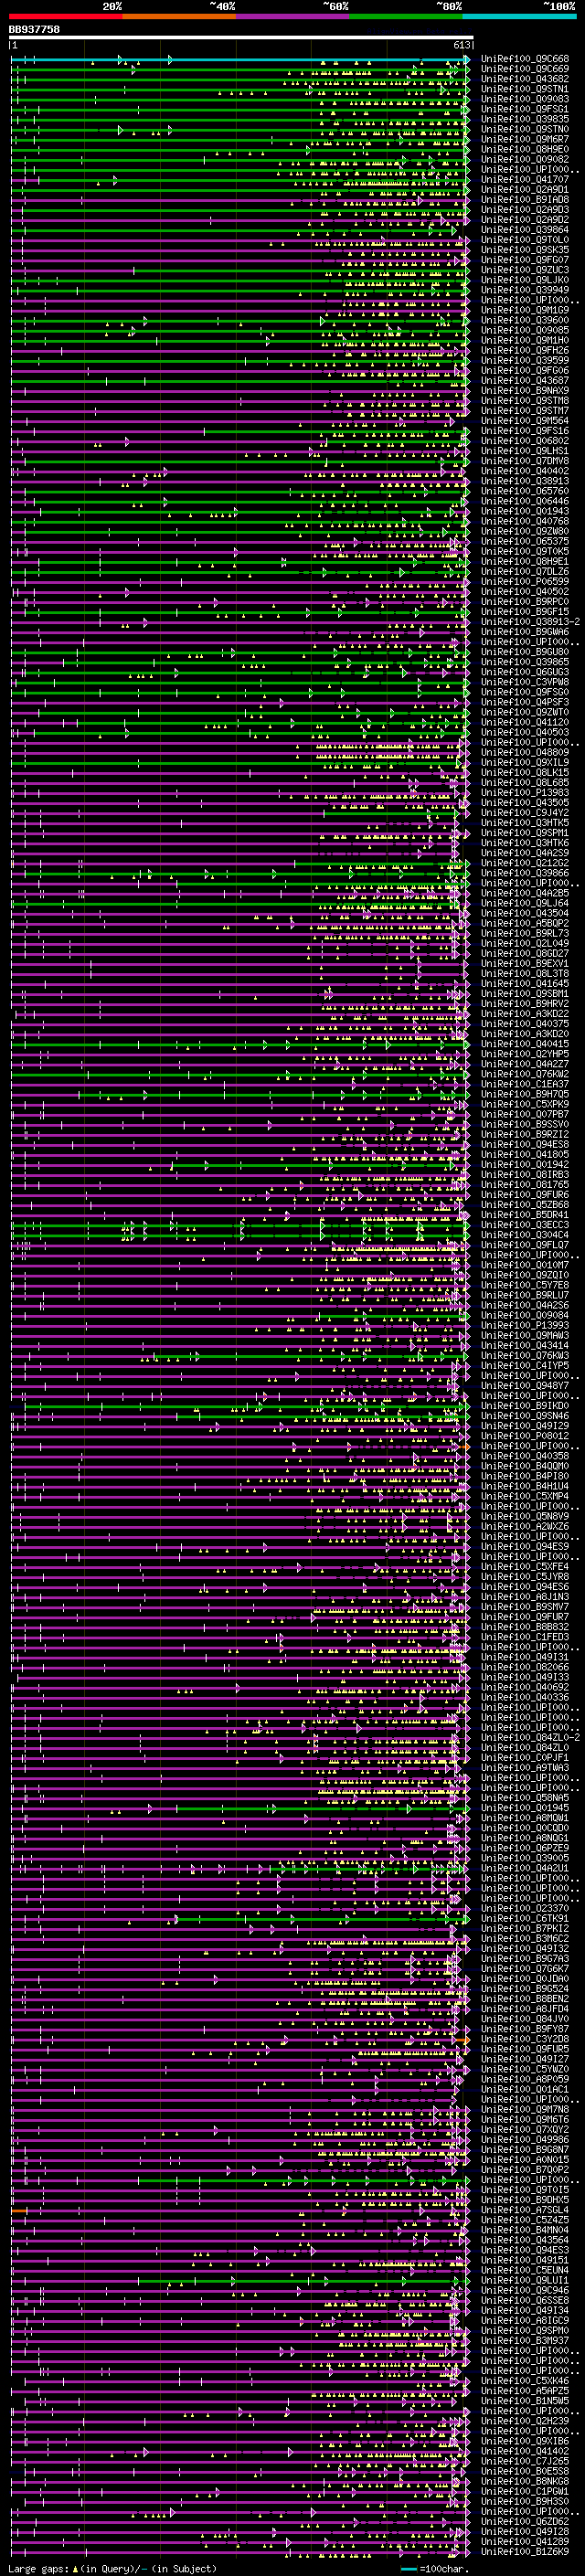Select row label UniRef100_P08012
The height and width of the screenshot is (2576, 585).
[525, 1436]
